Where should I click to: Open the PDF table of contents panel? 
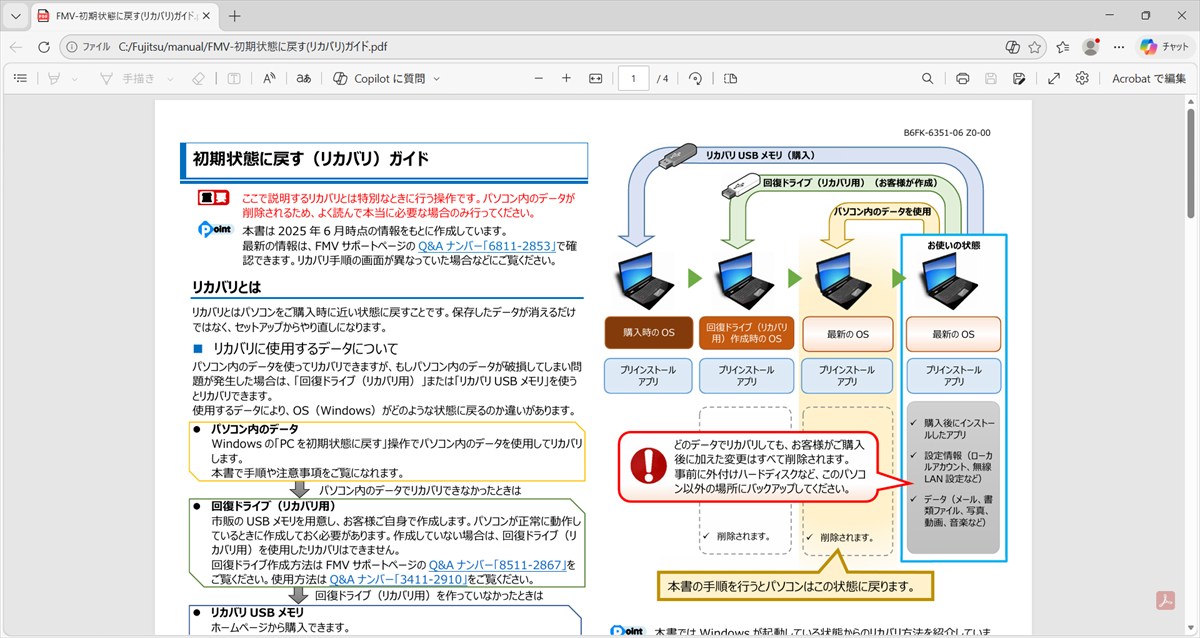coord(20,78)
